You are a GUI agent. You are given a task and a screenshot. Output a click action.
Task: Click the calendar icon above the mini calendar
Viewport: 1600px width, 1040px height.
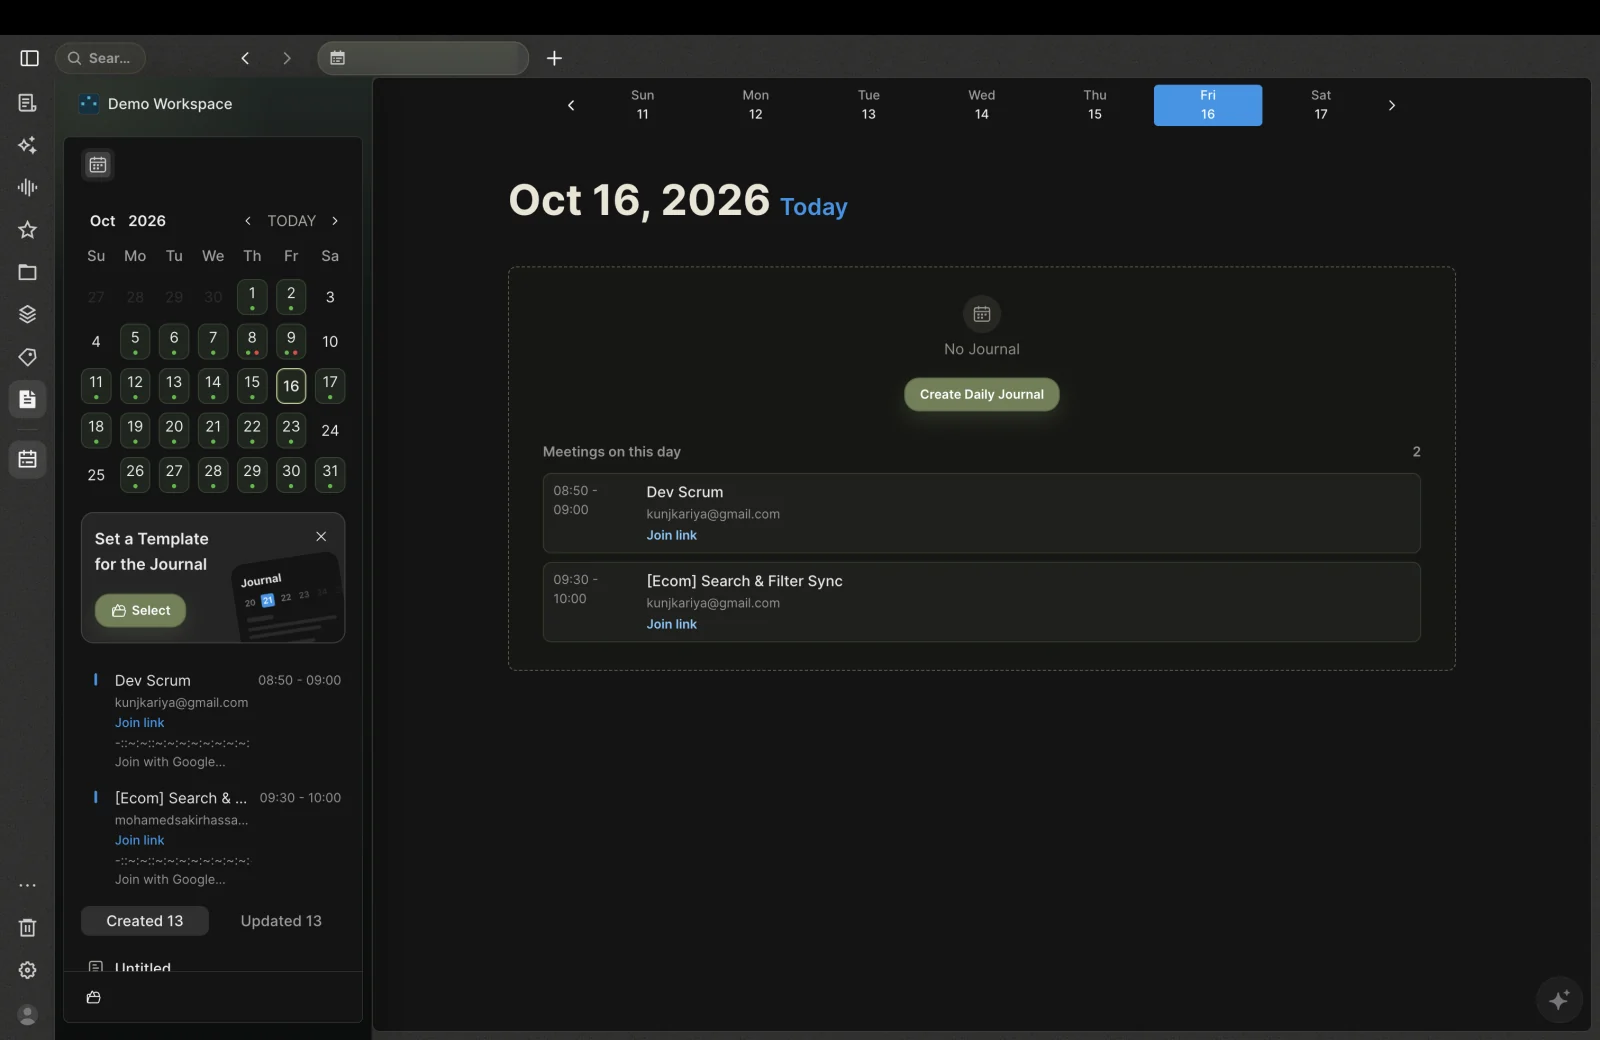pos(98,165)
